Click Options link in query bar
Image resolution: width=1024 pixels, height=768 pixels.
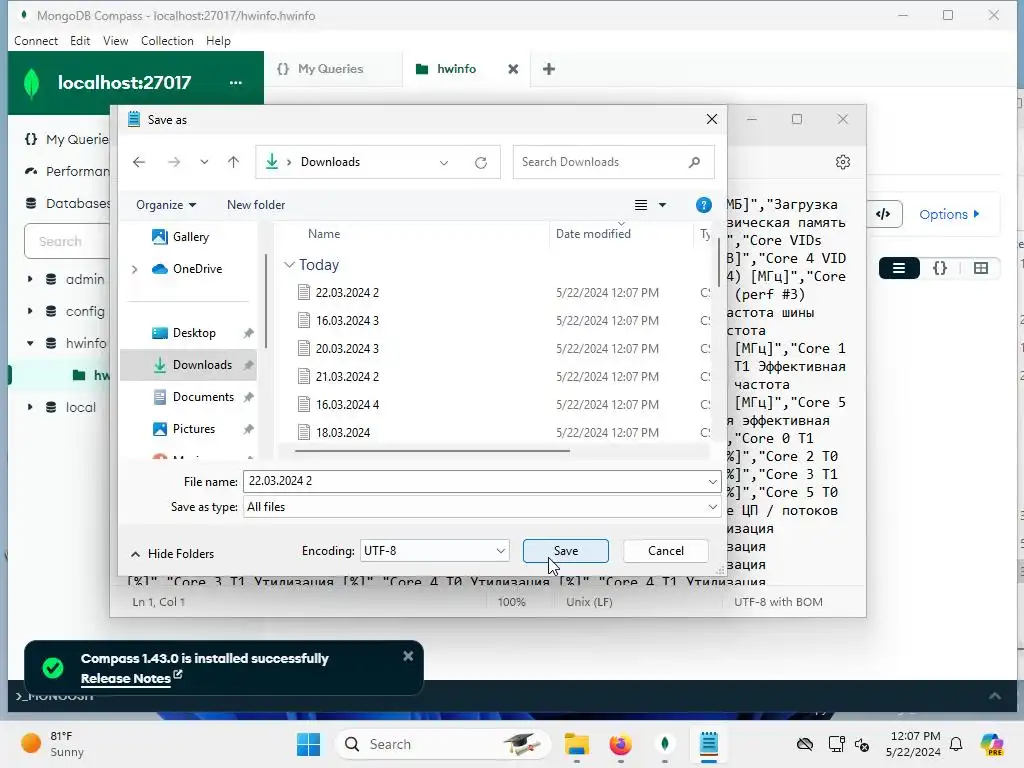(x=949, y=214)
